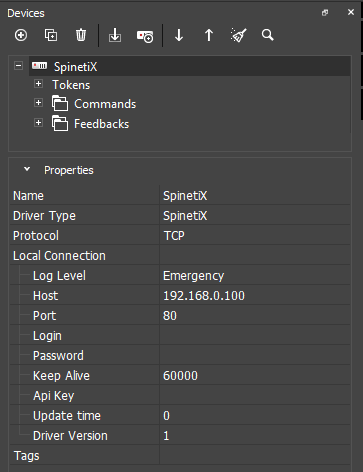
Task: Select Feedbacks in the tree
Action: pyautogui.click(x=101, y=124)
